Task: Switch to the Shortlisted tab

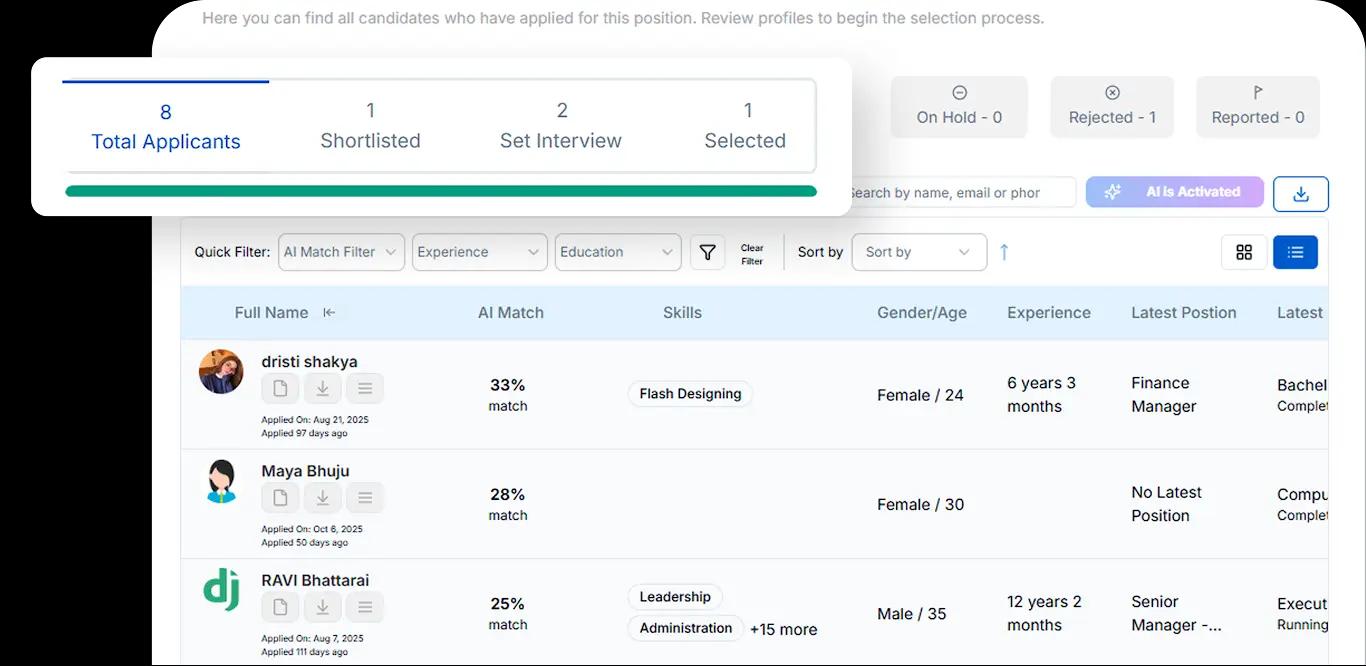Action: (x=370, y=125)
